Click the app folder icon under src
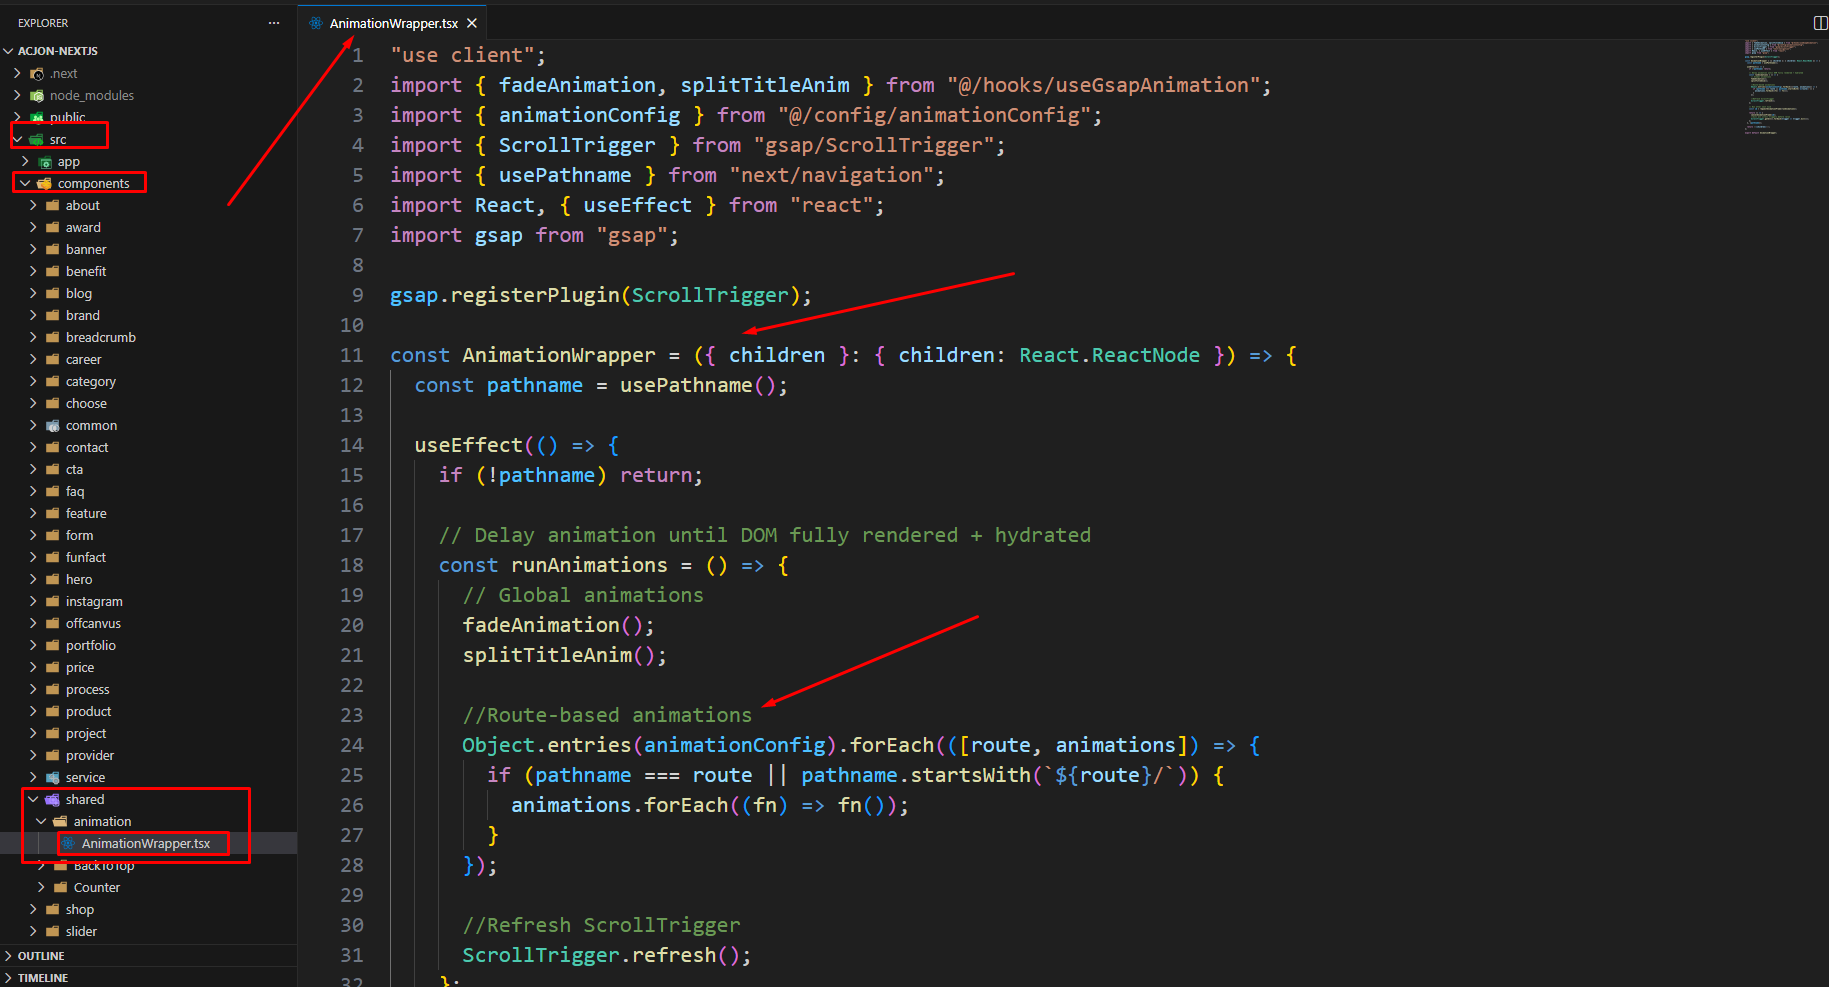 pos(45,162)
